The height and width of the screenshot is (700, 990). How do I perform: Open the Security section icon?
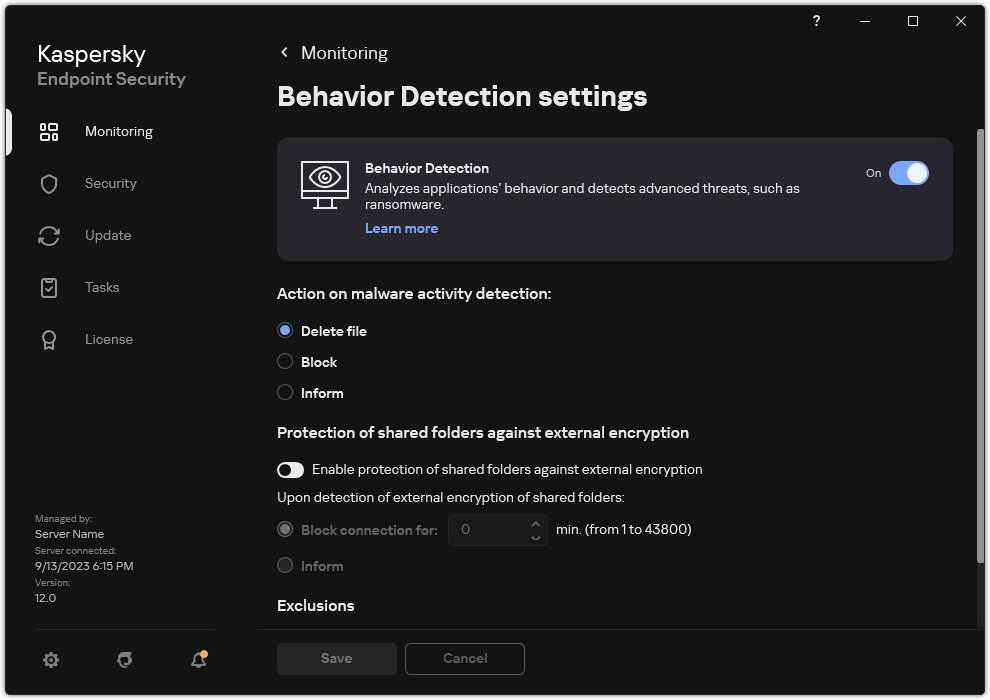pos(49,183)
